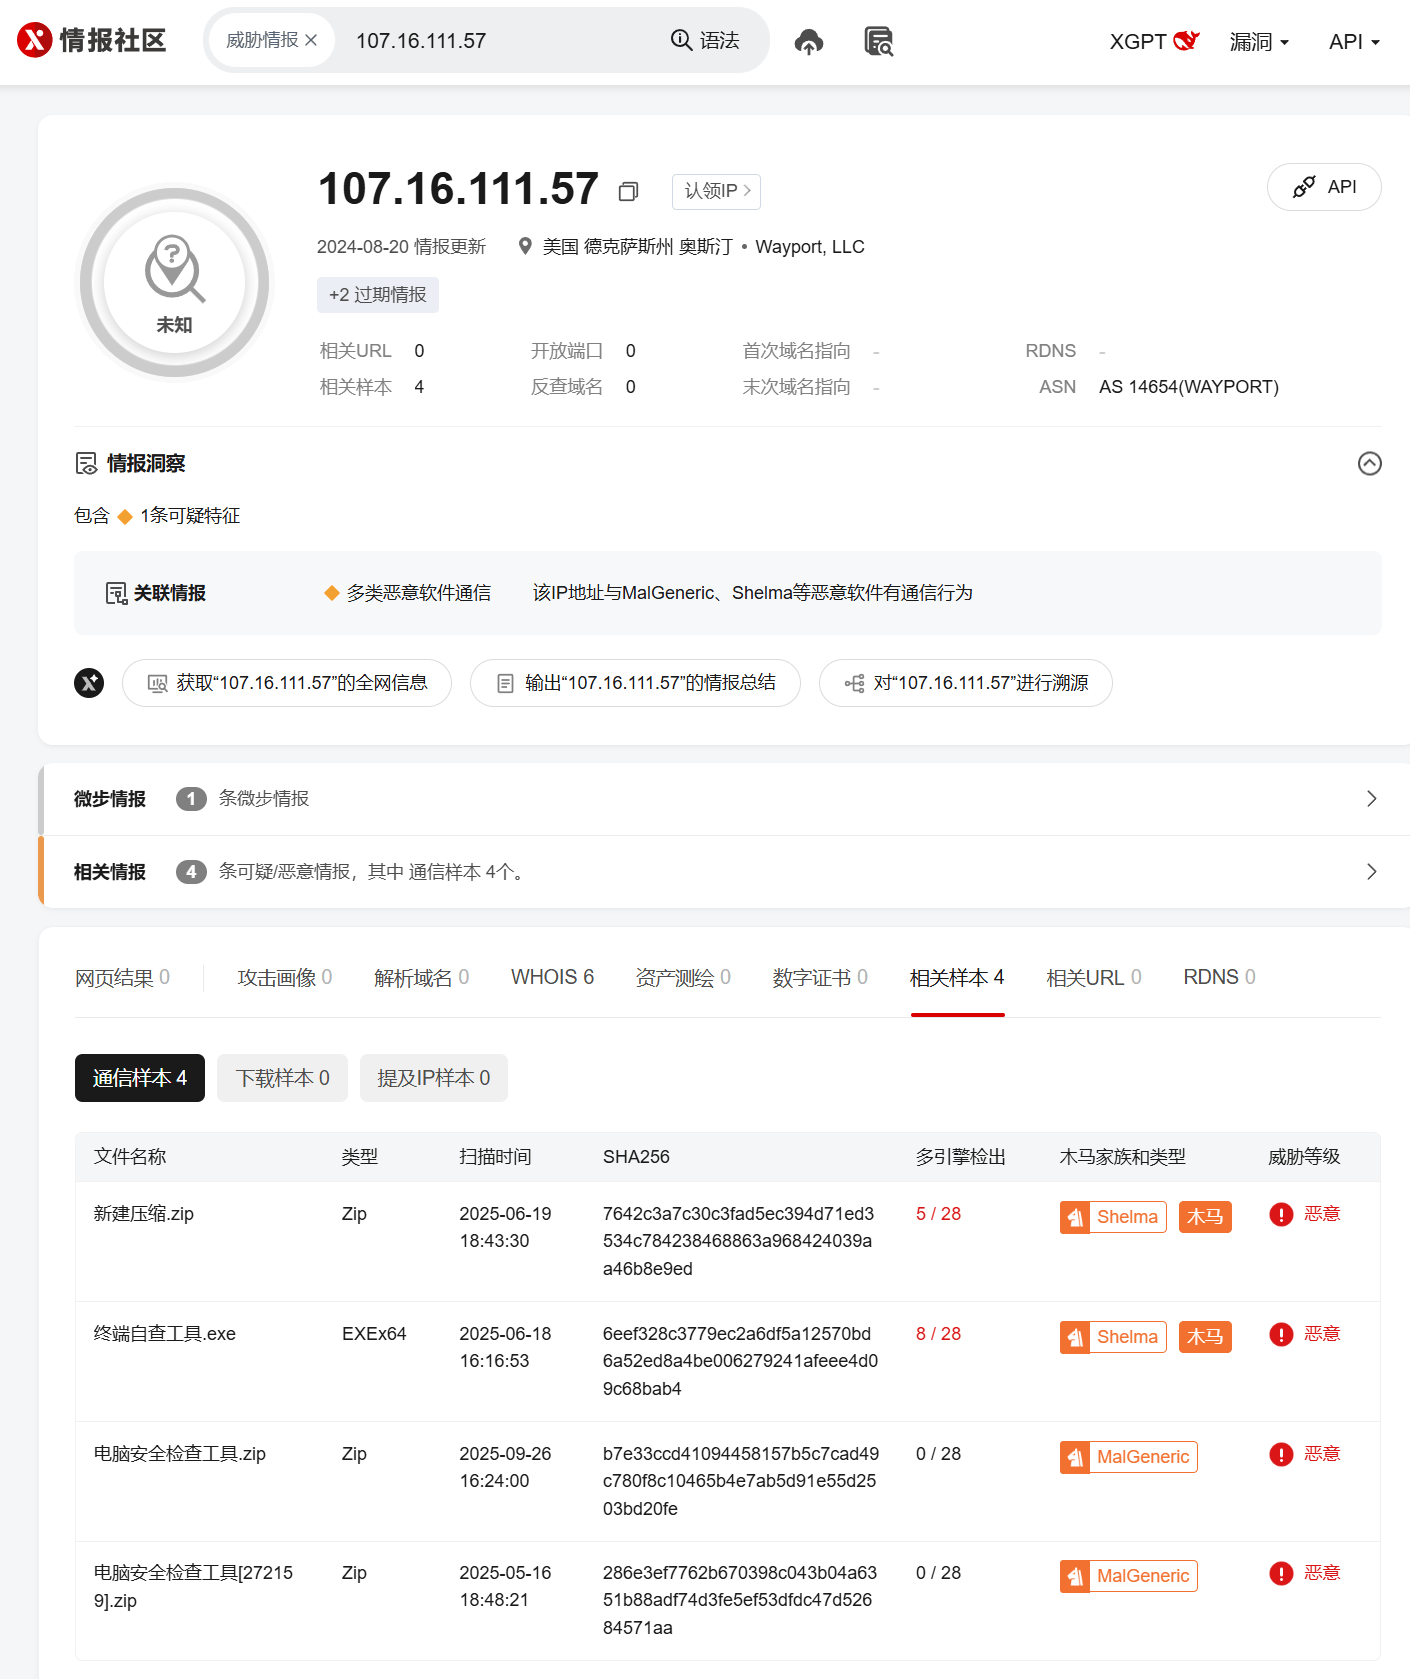Click the SHA256 starting with b7e33ccd

tap(741, 1481)
